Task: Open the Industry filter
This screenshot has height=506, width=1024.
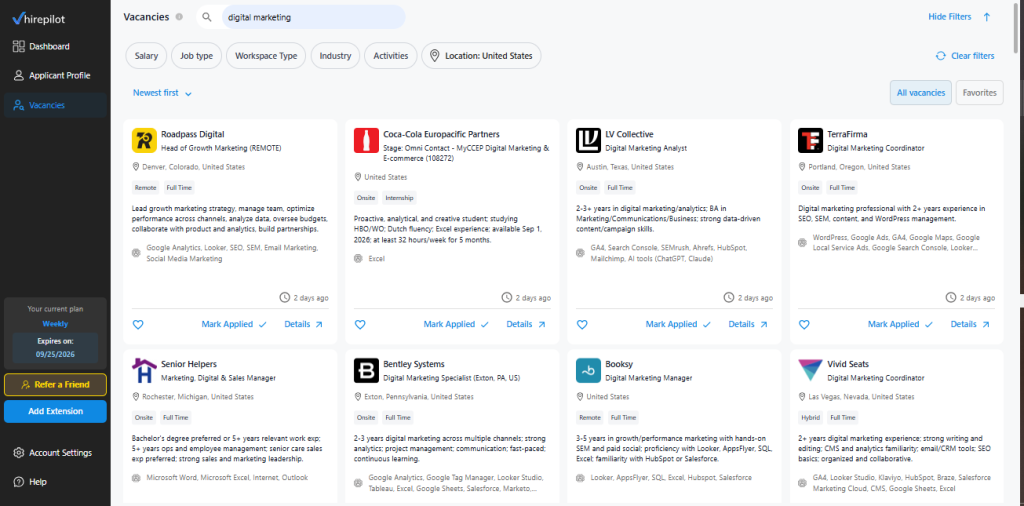Action: (335, 56)
